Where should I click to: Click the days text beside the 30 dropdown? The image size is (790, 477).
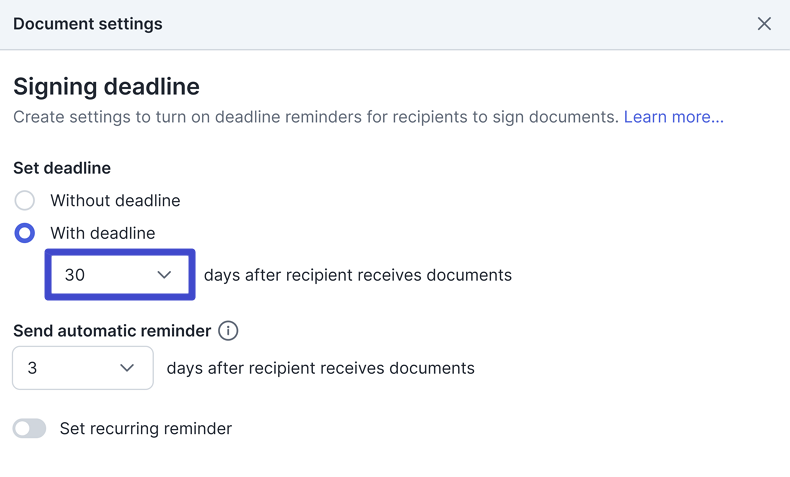tap(357, 275)
